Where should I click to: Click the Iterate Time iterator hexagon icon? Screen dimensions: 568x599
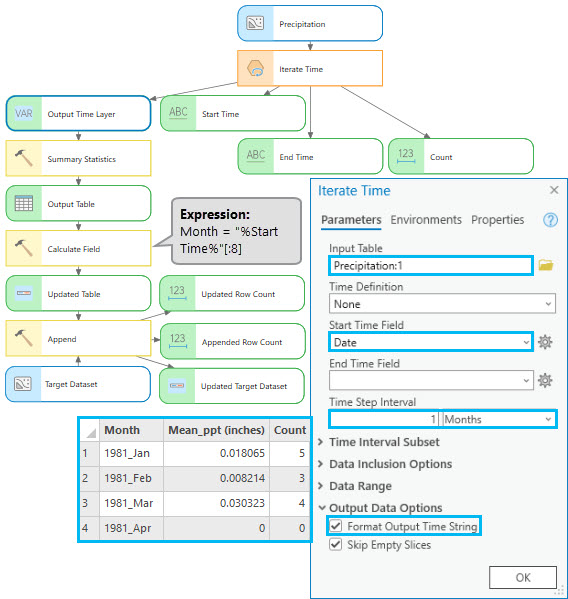[x=255, y=68]
